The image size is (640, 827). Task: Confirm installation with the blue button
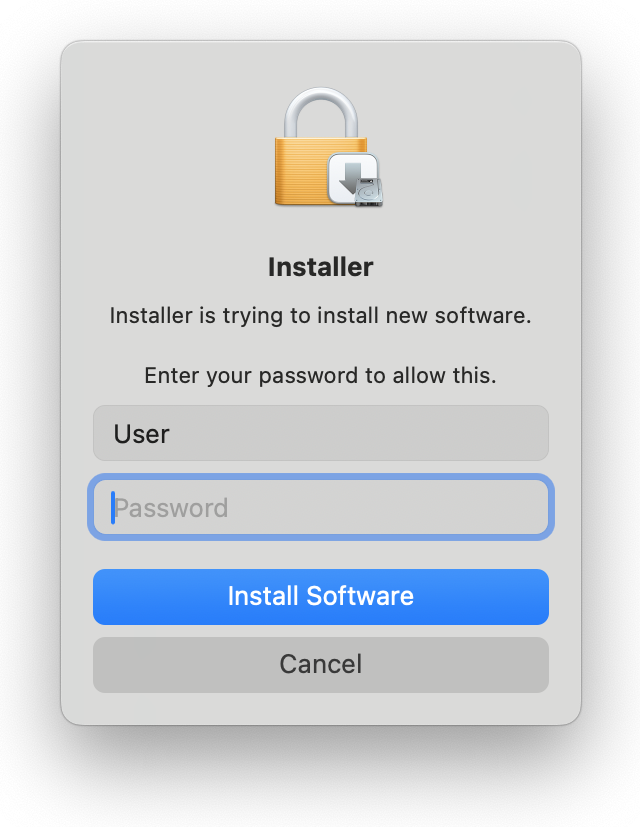click(321, 597)
